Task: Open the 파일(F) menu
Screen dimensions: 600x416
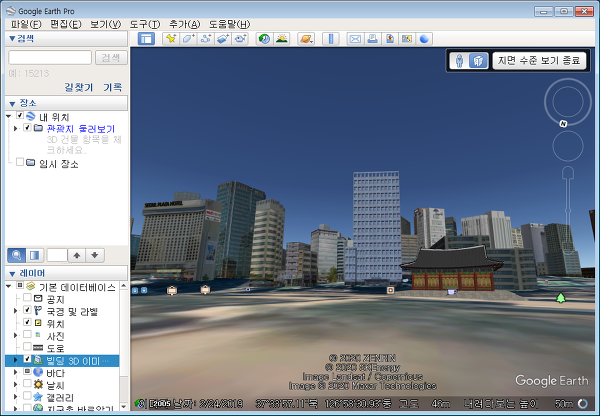Action: (x=26, y=24)
